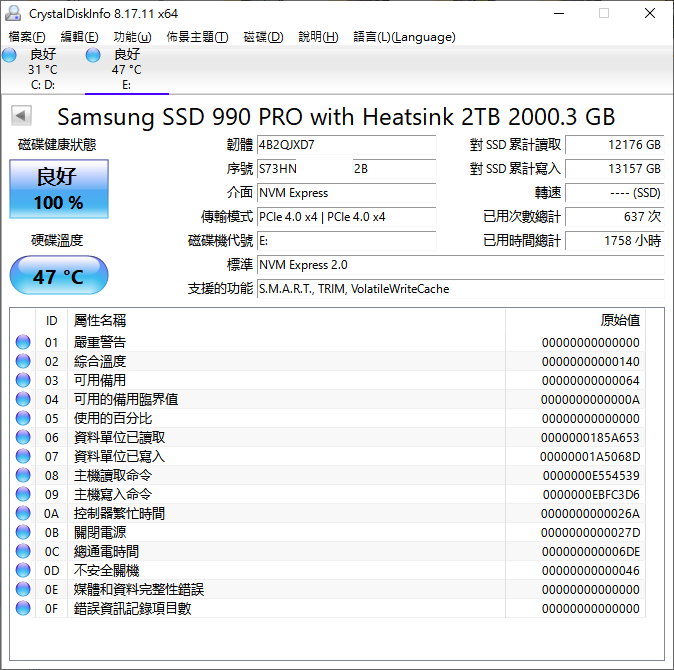Select raw value 0000000185A653

tap(590, 437)
